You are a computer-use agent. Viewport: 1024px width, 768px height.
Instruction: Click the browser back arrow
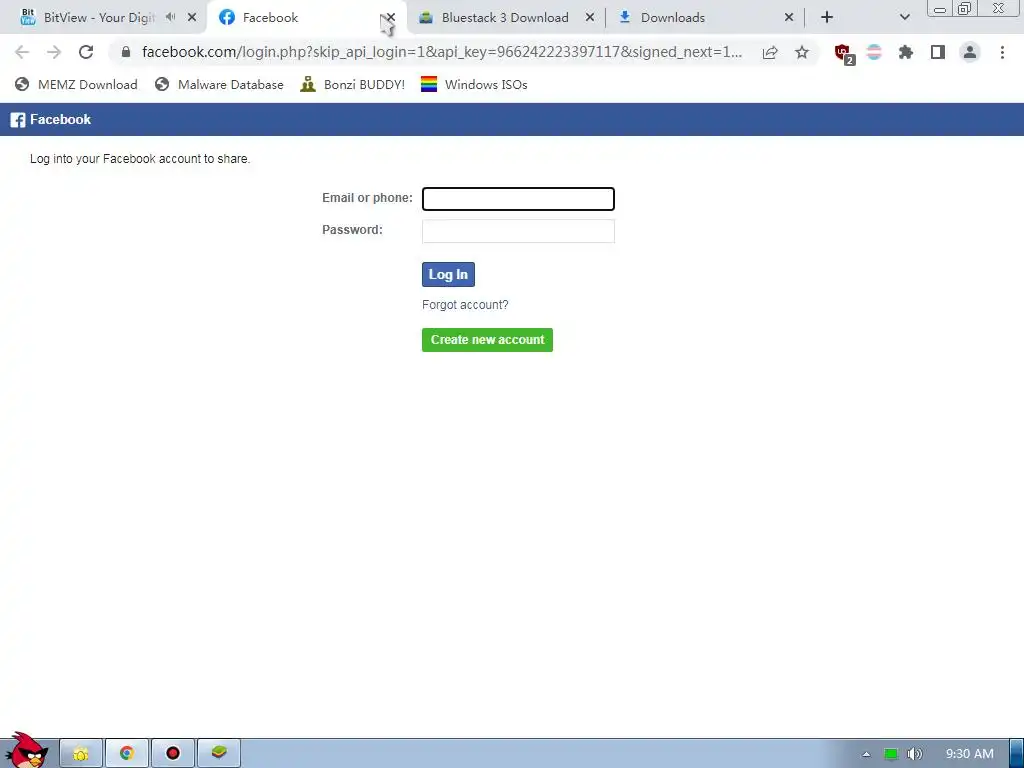tap(22, 52)
